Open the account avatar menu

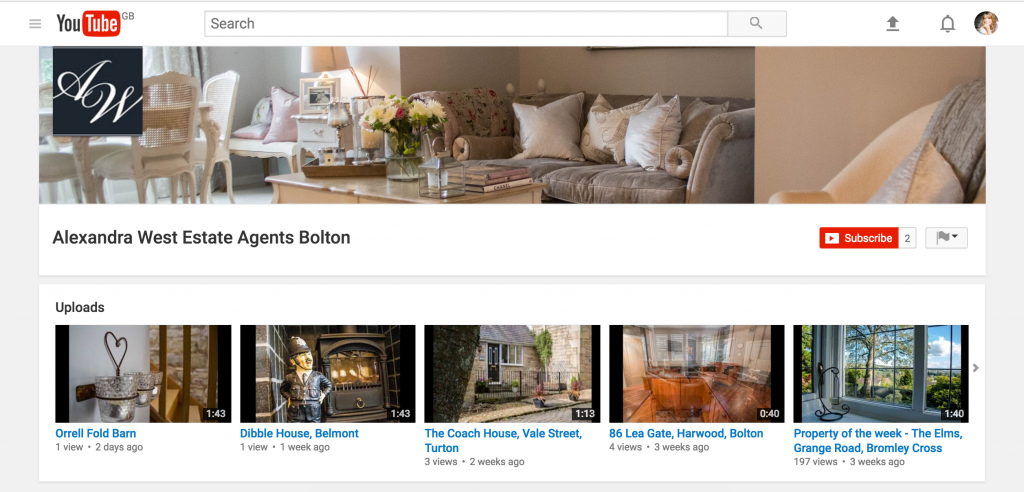986,24
